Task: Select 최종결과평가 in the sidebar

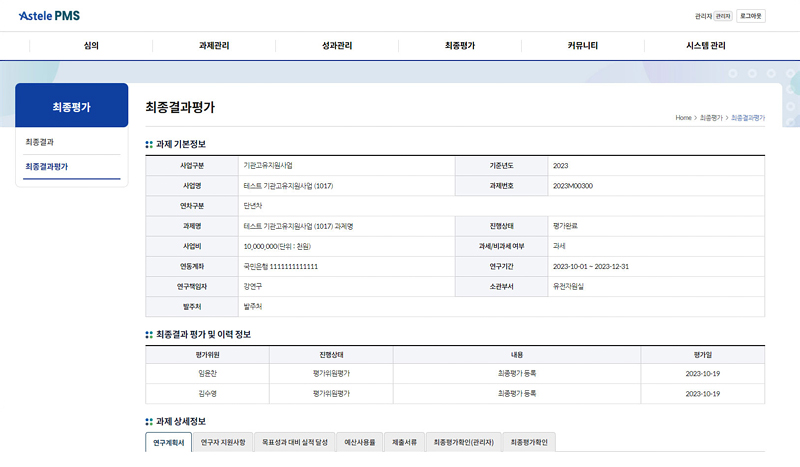Action: point(47,166)
